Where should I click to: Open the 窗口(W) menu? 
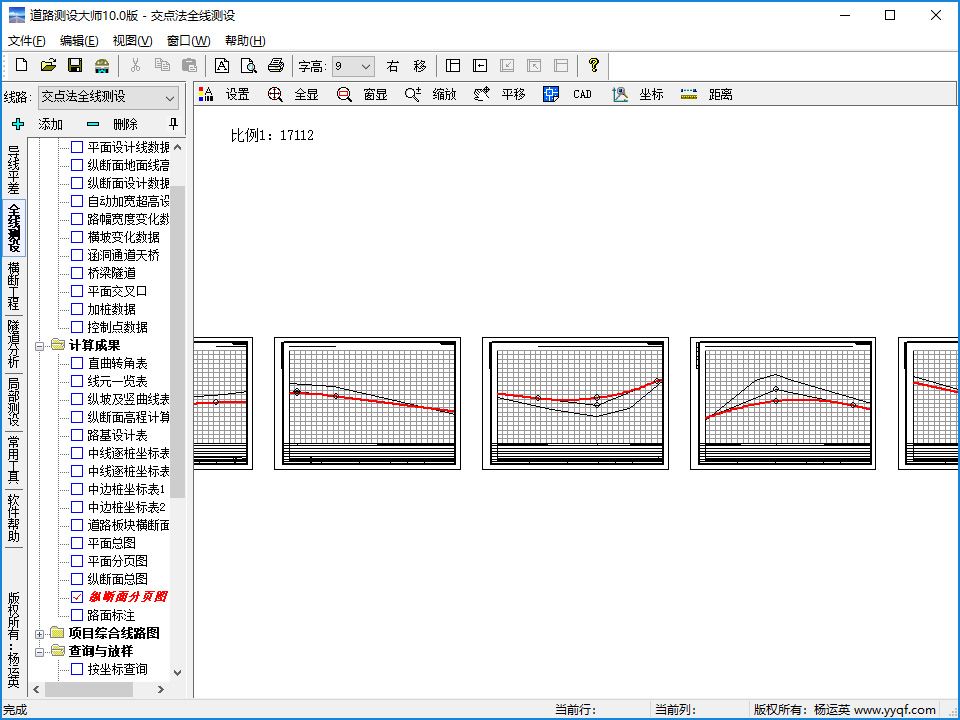[x=189, y=40]
